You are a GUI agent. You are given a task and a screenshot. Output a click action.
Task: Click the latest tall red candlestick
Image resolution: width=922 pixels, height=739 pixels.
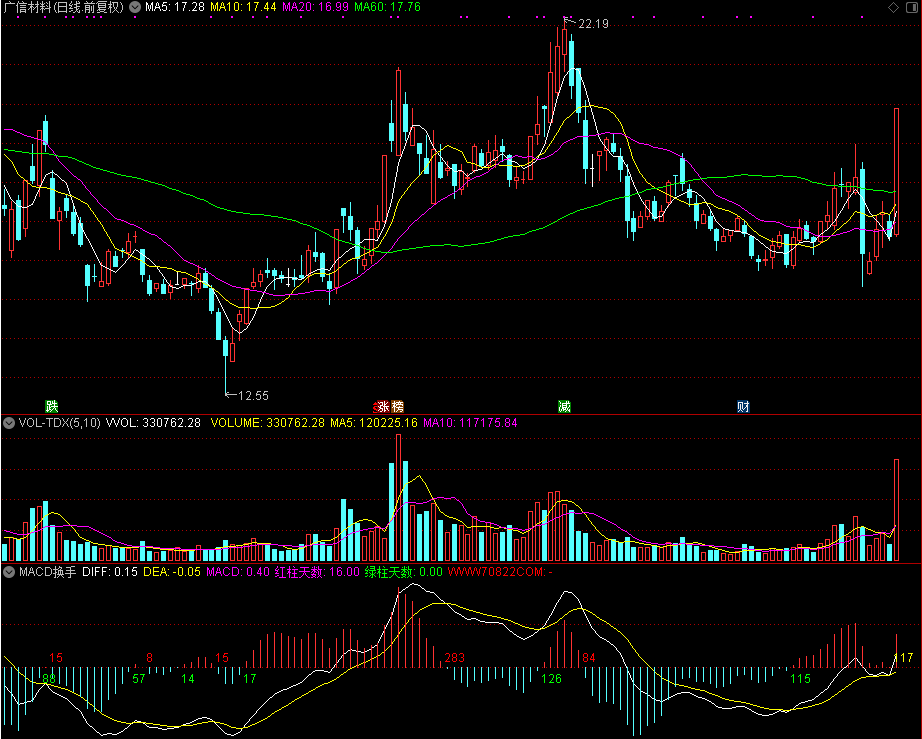coord(897,171)
